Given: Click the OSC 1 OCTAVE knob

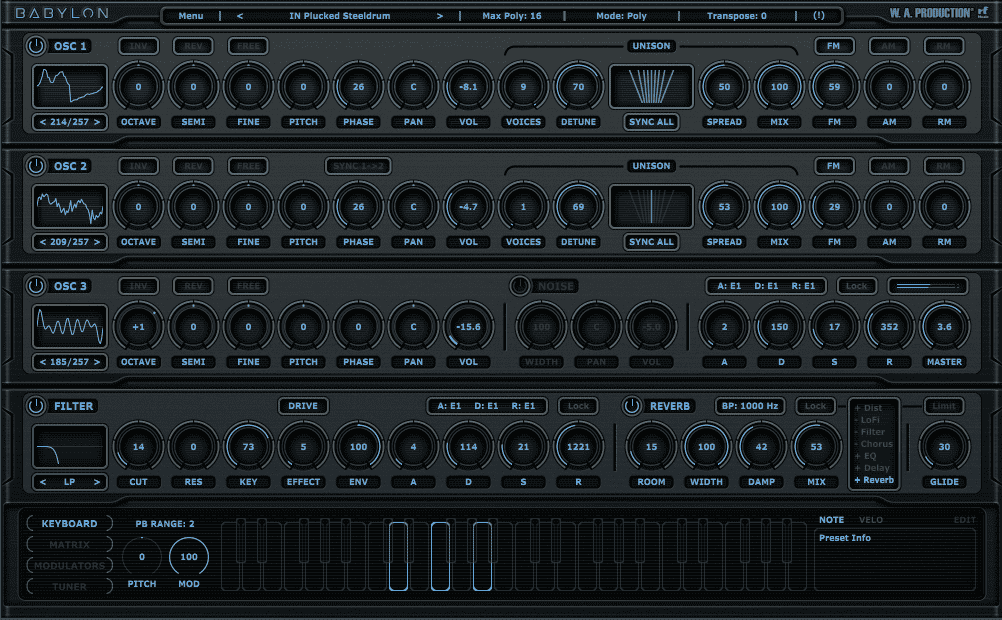Looking at the screenshot, I should [138, 87].
